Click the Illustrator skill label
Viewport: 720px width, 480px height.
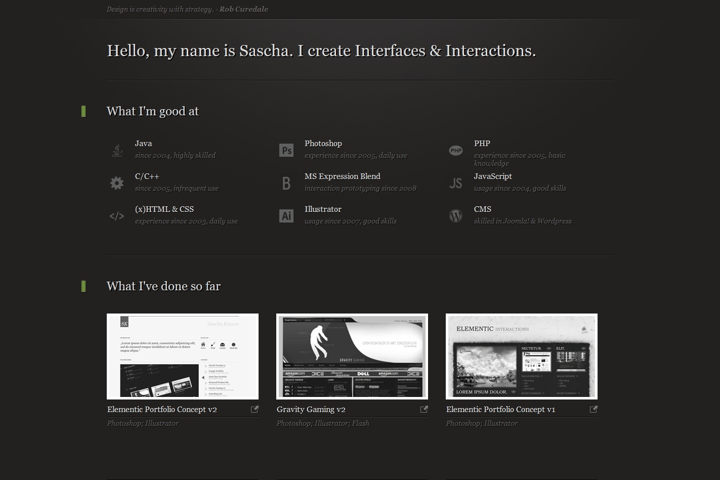(x=323, y=209)
